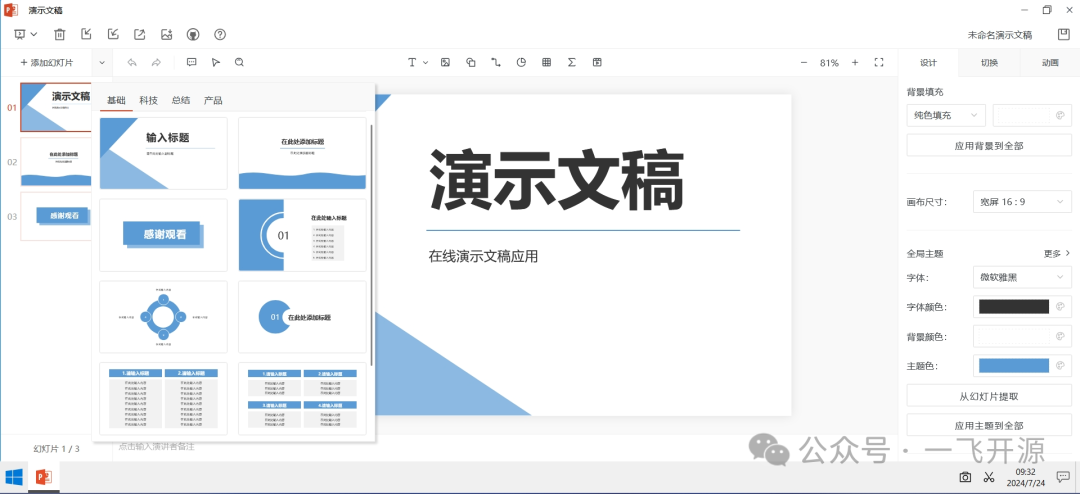Save the presentation with the floppy icon
This screenshot has width=1080, height=494.
1063,35
